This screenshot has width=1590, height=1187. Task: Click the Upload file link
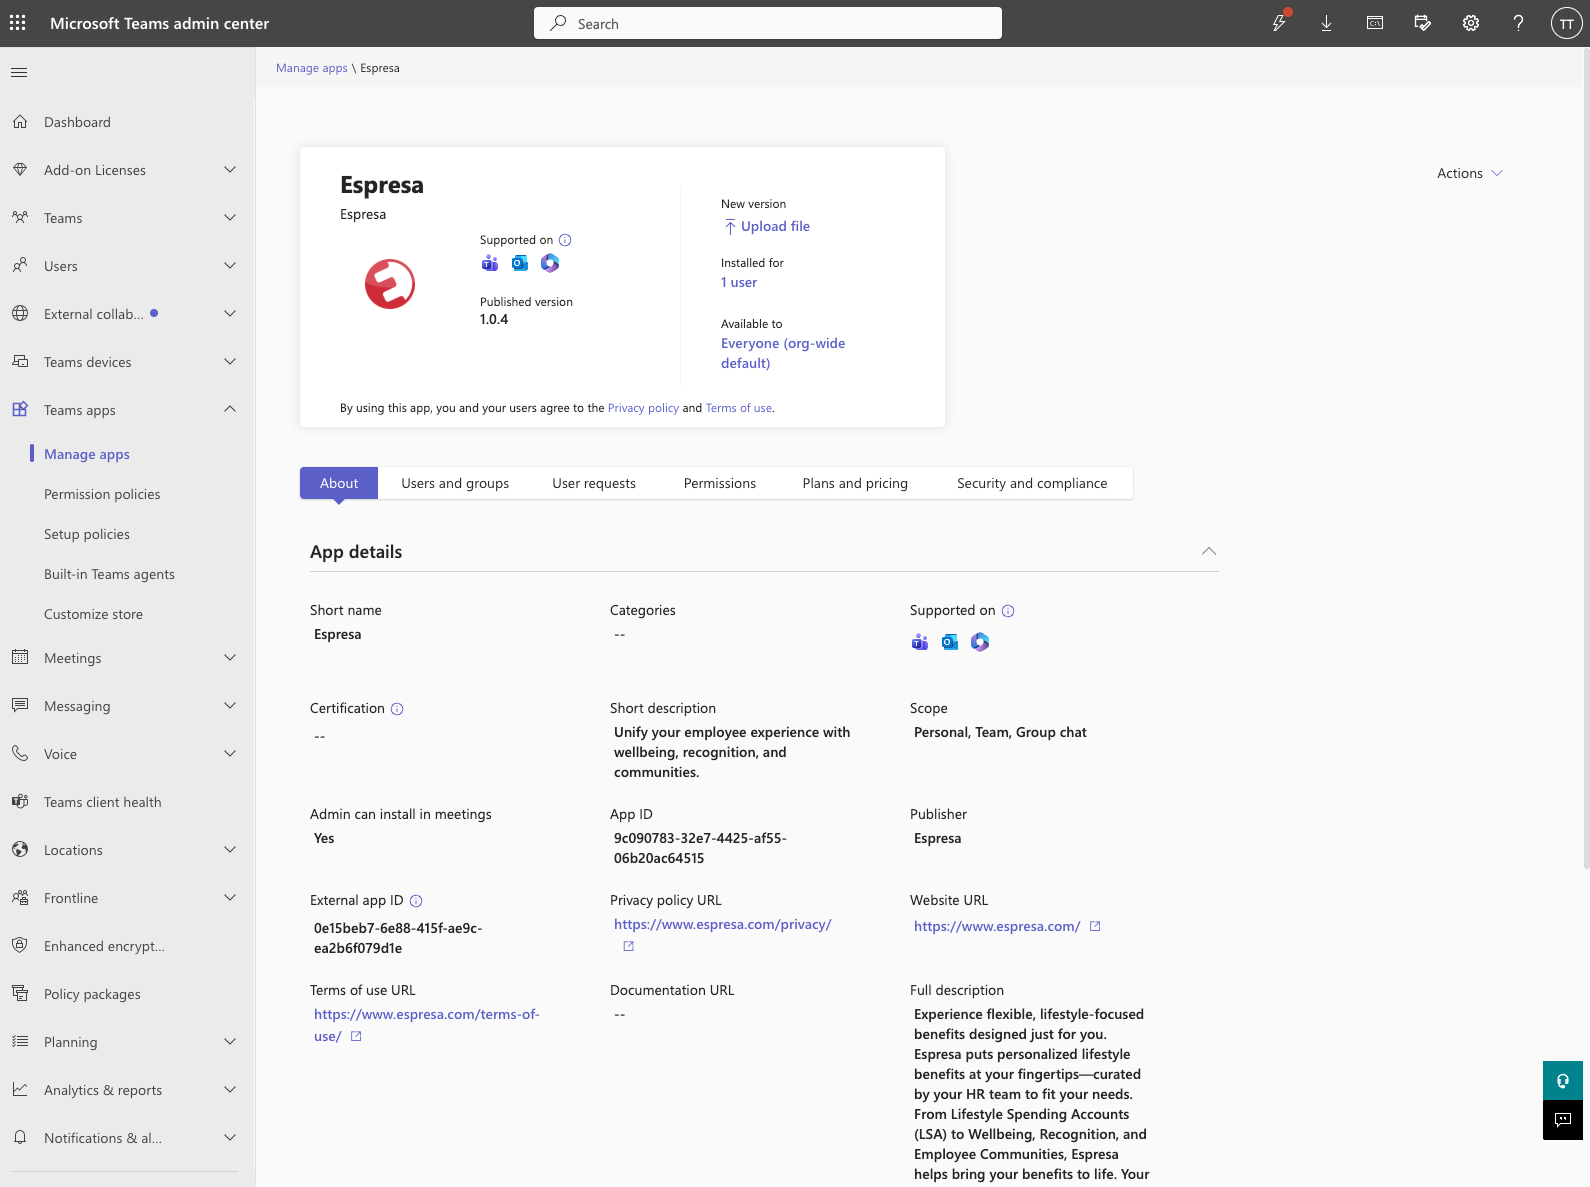[766, 227]
